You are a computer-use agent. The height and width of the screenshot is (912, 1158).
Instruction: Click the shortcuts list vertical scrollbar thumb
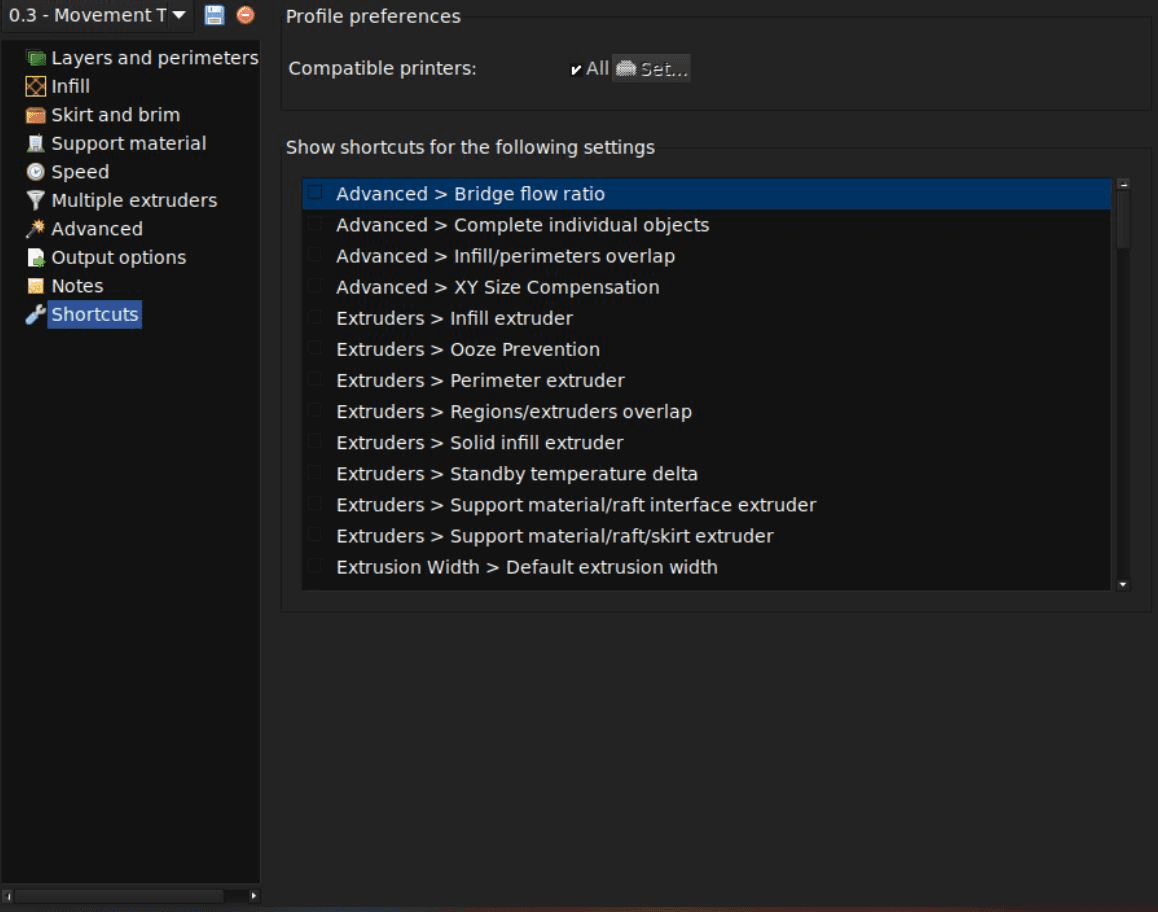[x=1123, y=220]
